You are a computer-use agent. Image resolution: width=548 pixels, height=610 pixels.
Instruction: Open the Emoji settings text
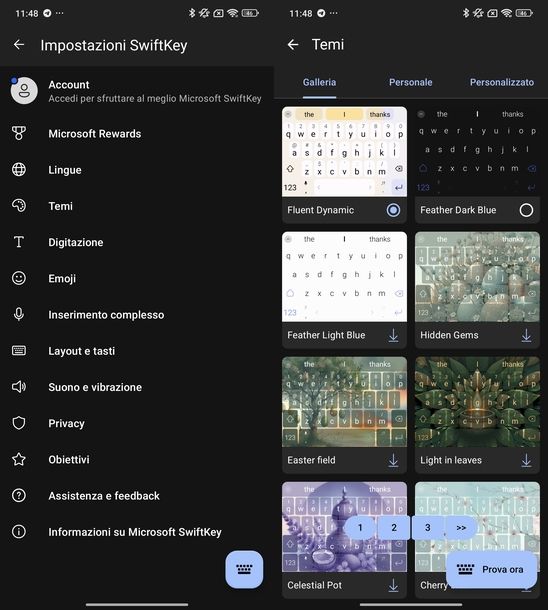pyautogui.click(x=62, y=279)
